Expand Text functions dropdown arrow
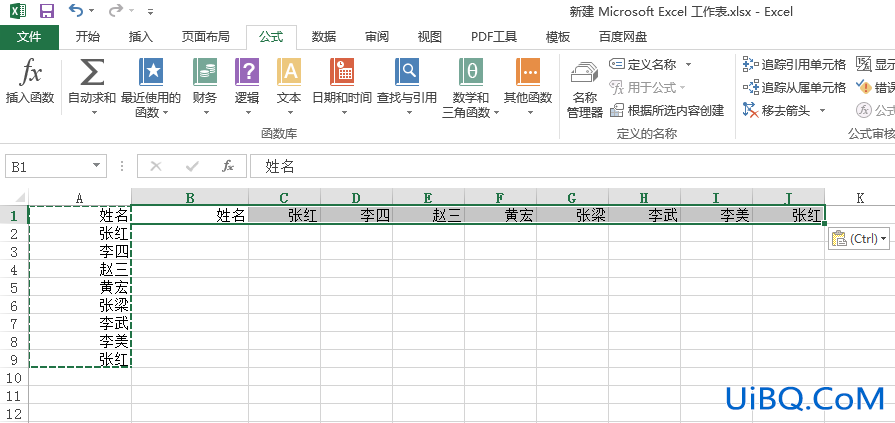The width and height of the screenshot is (895, 423). (289, 112)
